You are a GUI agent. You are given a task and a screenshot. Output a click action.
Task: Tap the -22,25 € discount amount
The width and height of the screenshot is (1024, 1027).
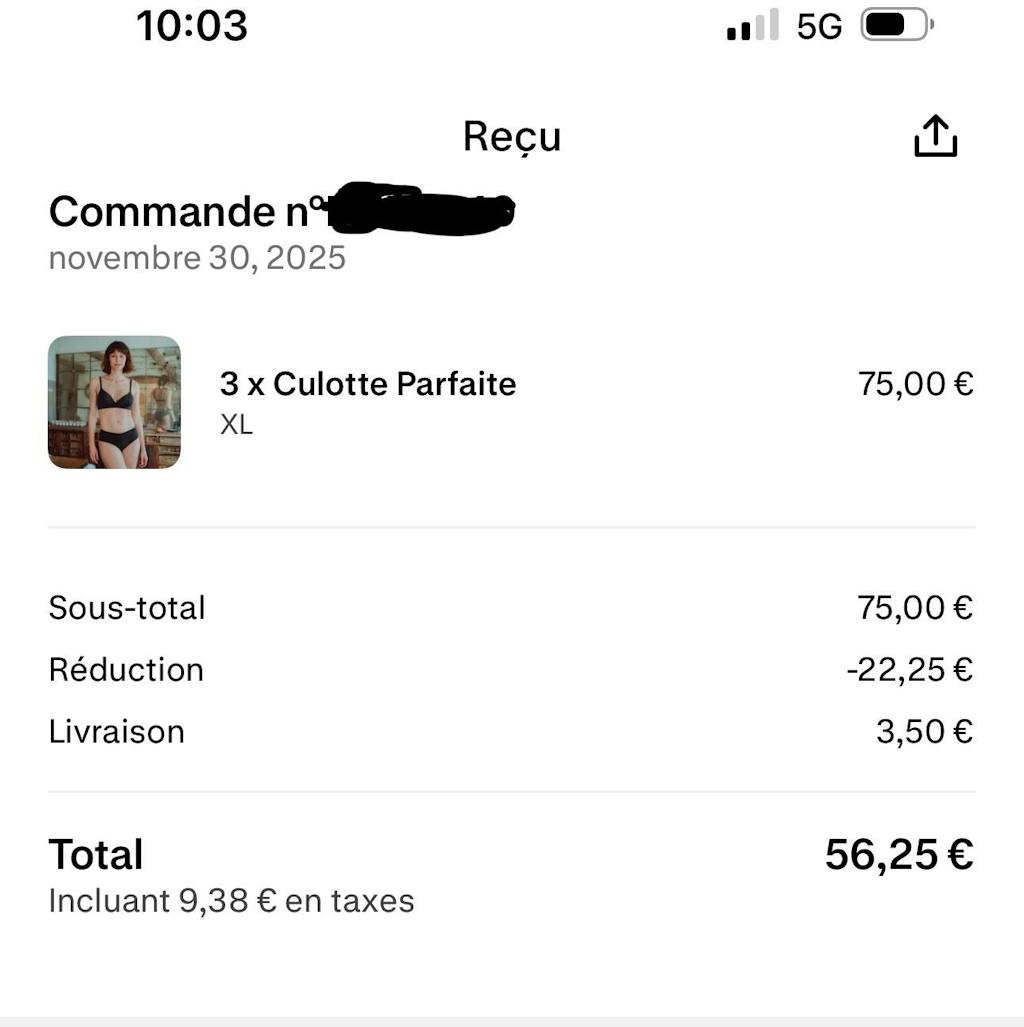tap(909, 670)
